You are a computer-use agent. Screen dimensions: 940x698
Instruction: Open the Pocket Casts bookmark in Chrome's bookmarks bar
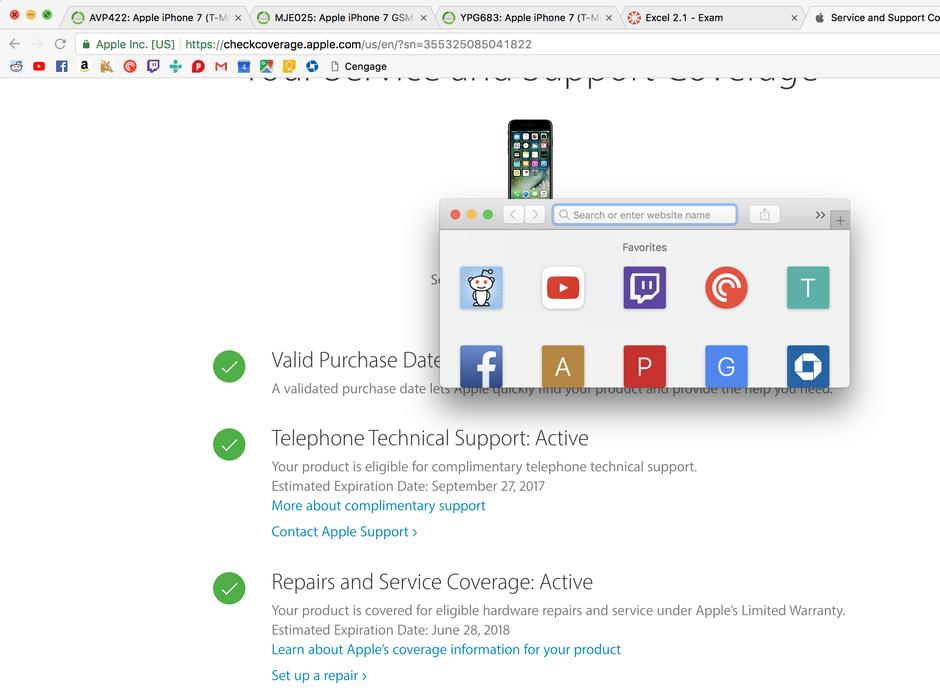pos(130,66)
